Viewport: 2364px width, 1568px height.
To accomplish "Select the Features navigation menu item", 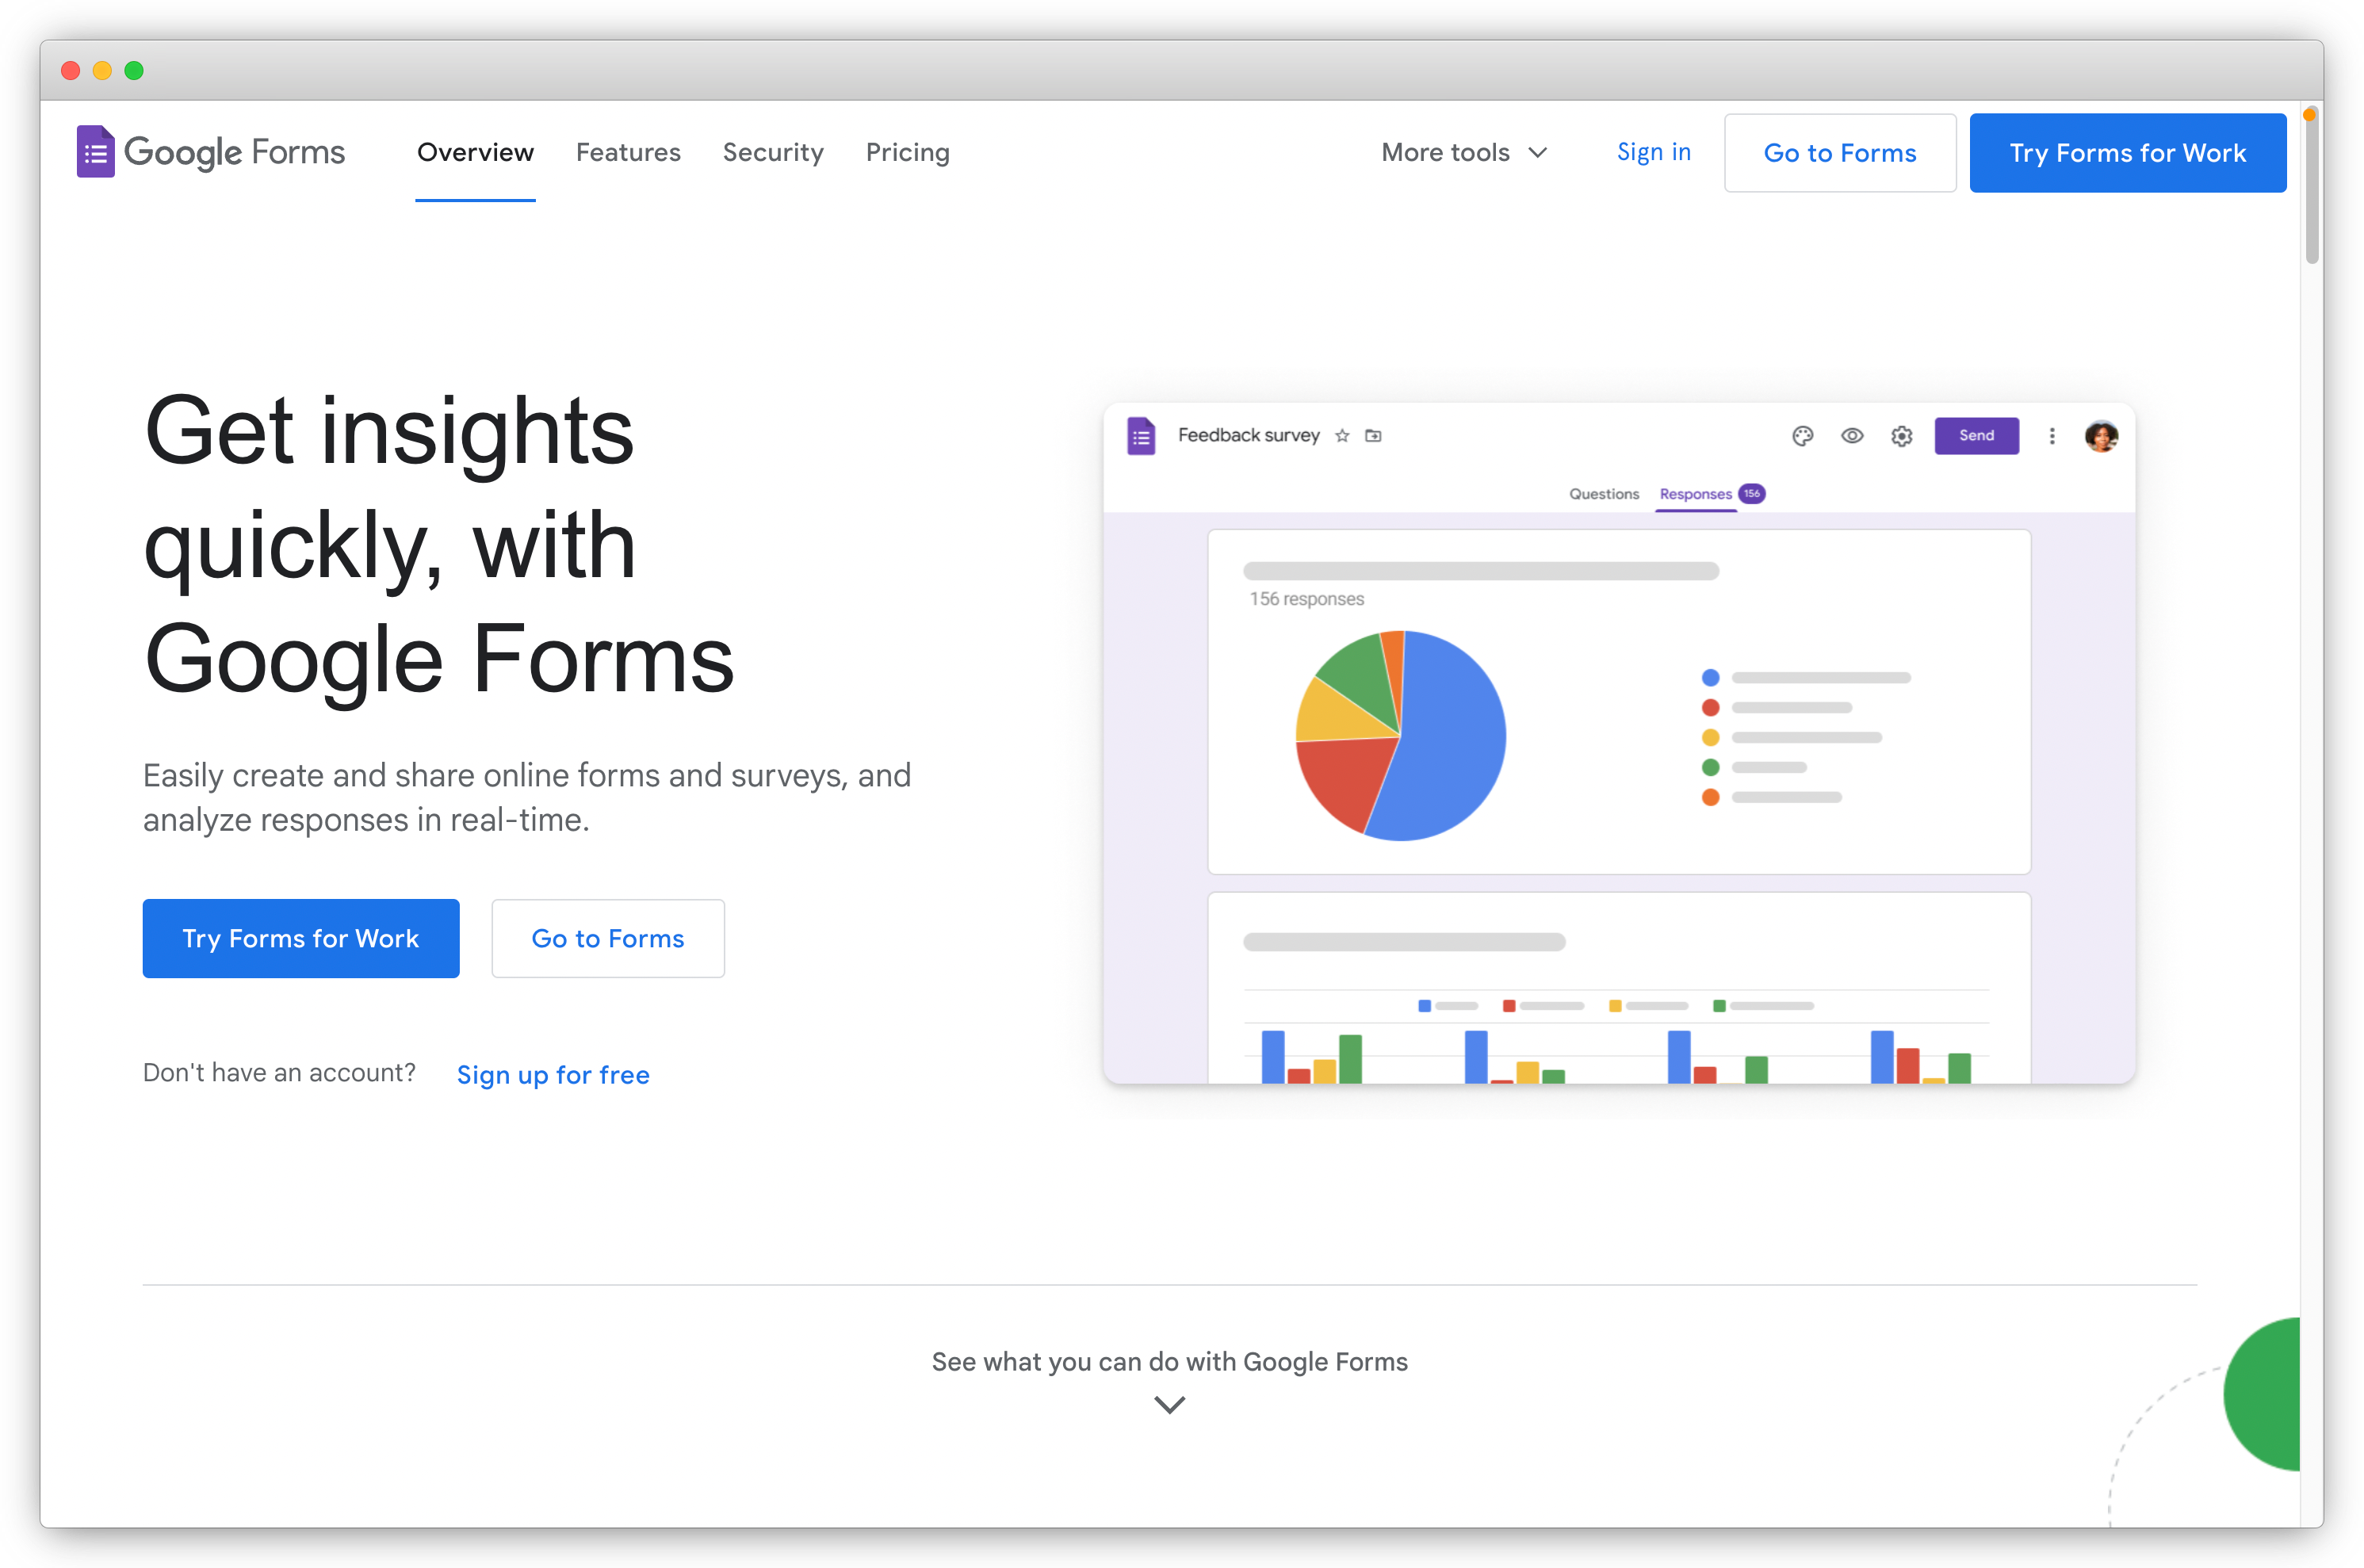I will (628, 152).
